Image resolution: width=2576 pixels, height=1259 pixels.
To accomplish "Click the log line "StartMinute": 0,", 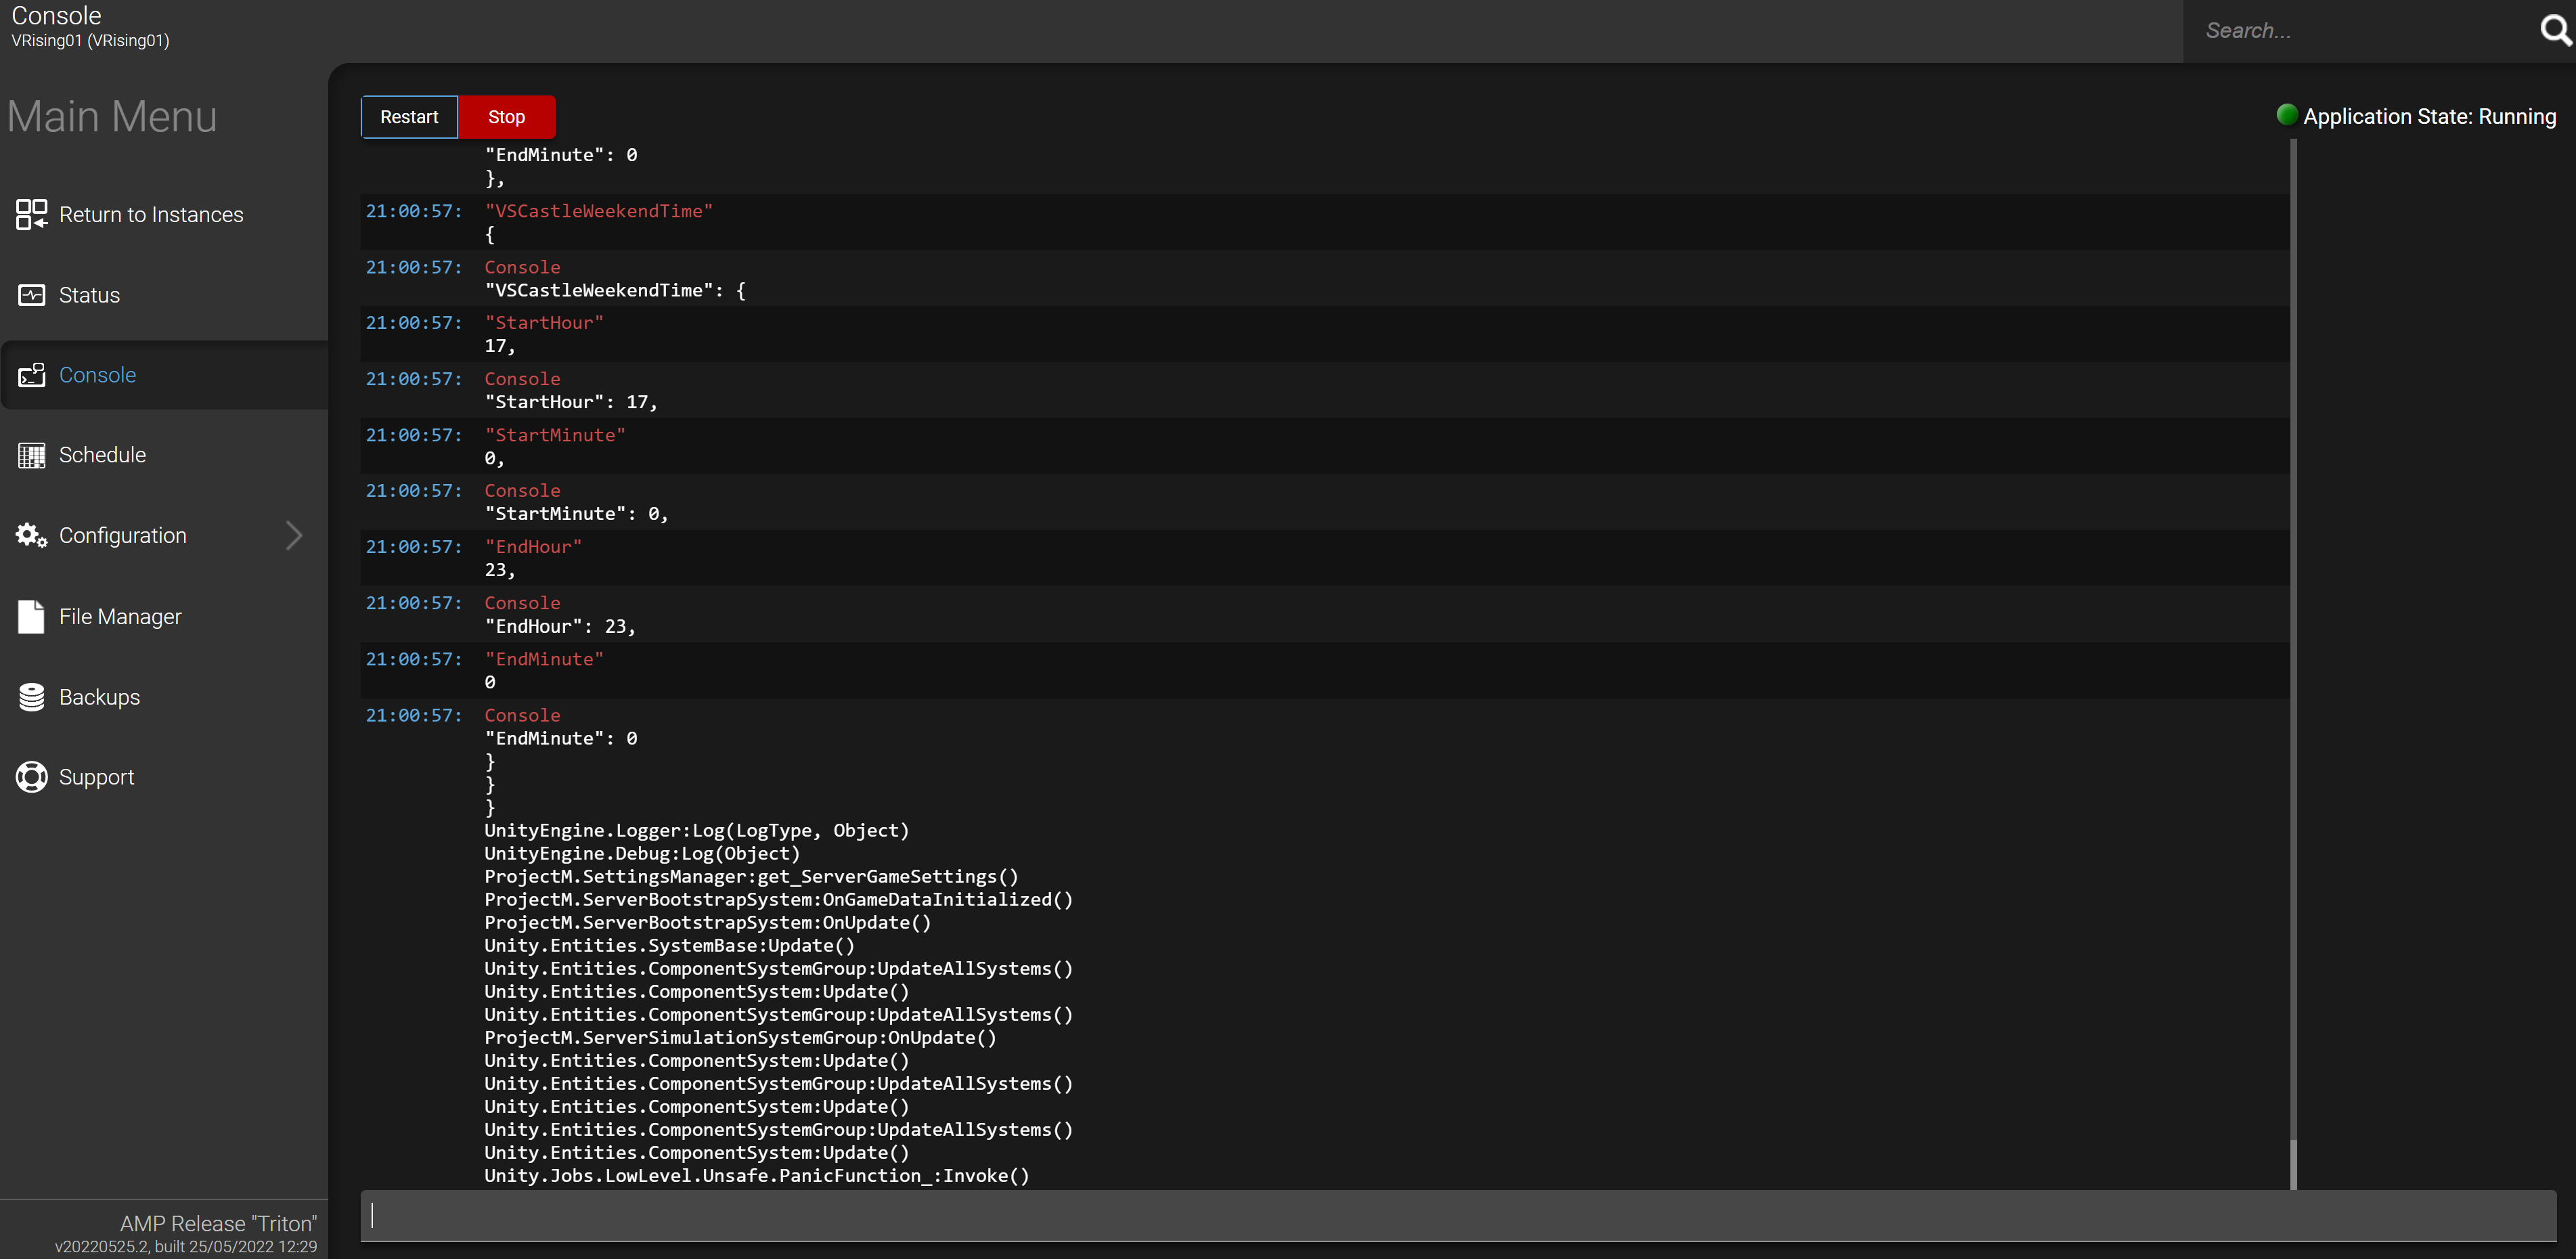I will point(577,514).
